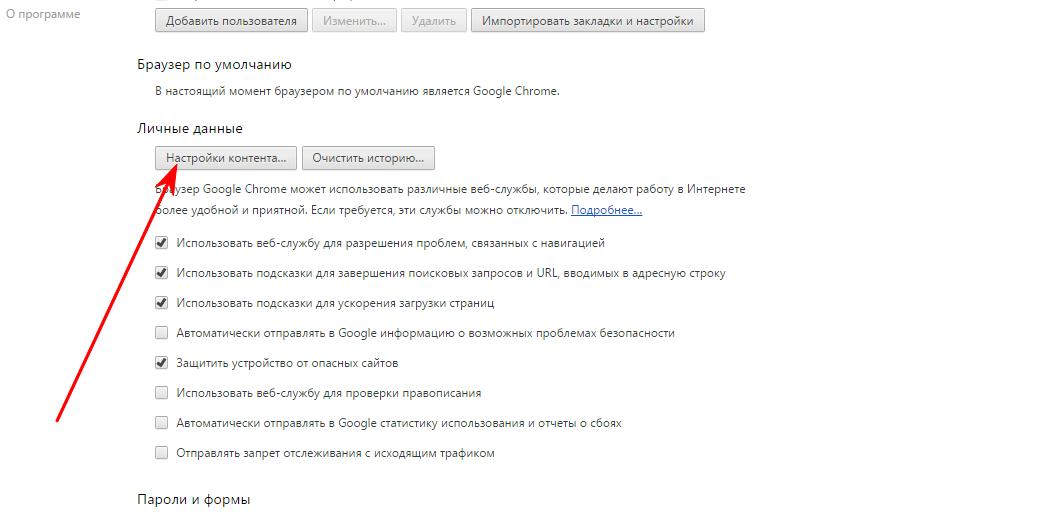The image size is (1037, 525).
Task: Follow the Подробнее... link
Action: pyautogui.click(x=606, y=210)
